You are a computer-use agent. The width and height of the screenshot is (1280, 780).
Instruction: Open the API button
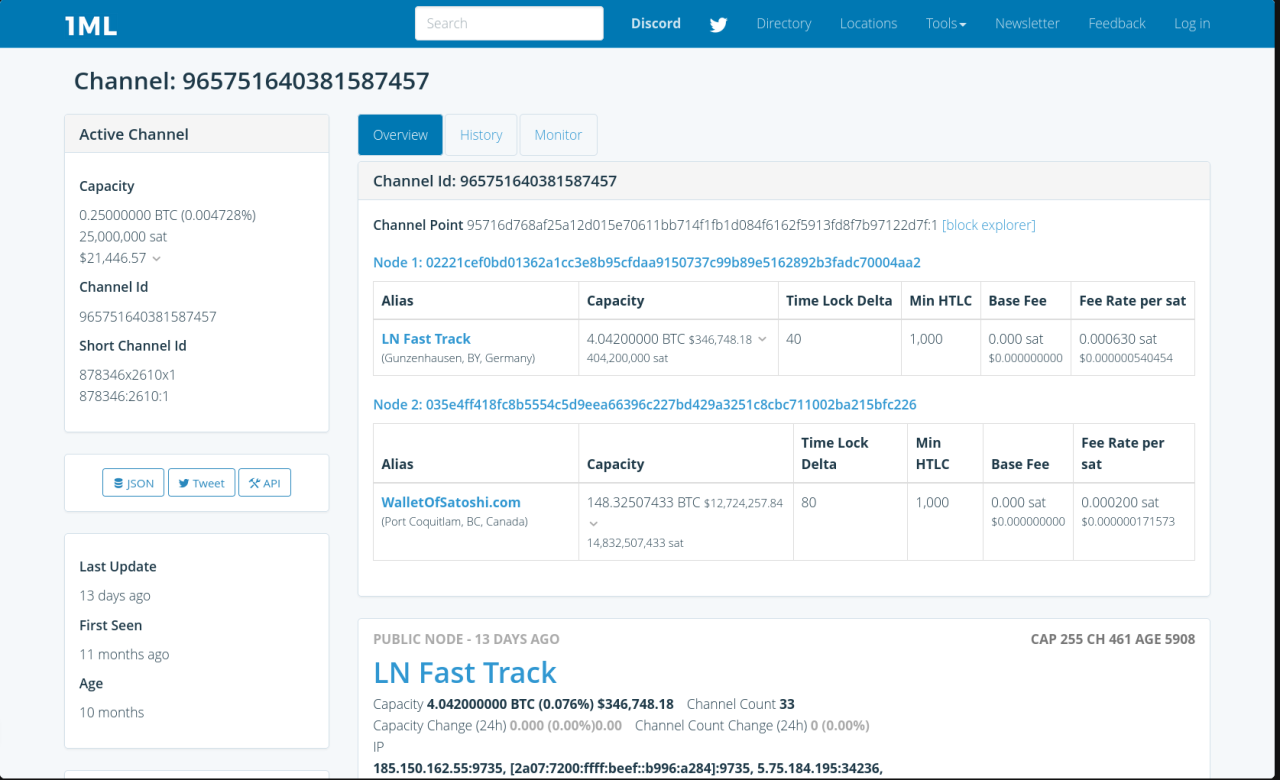point(264,483)
